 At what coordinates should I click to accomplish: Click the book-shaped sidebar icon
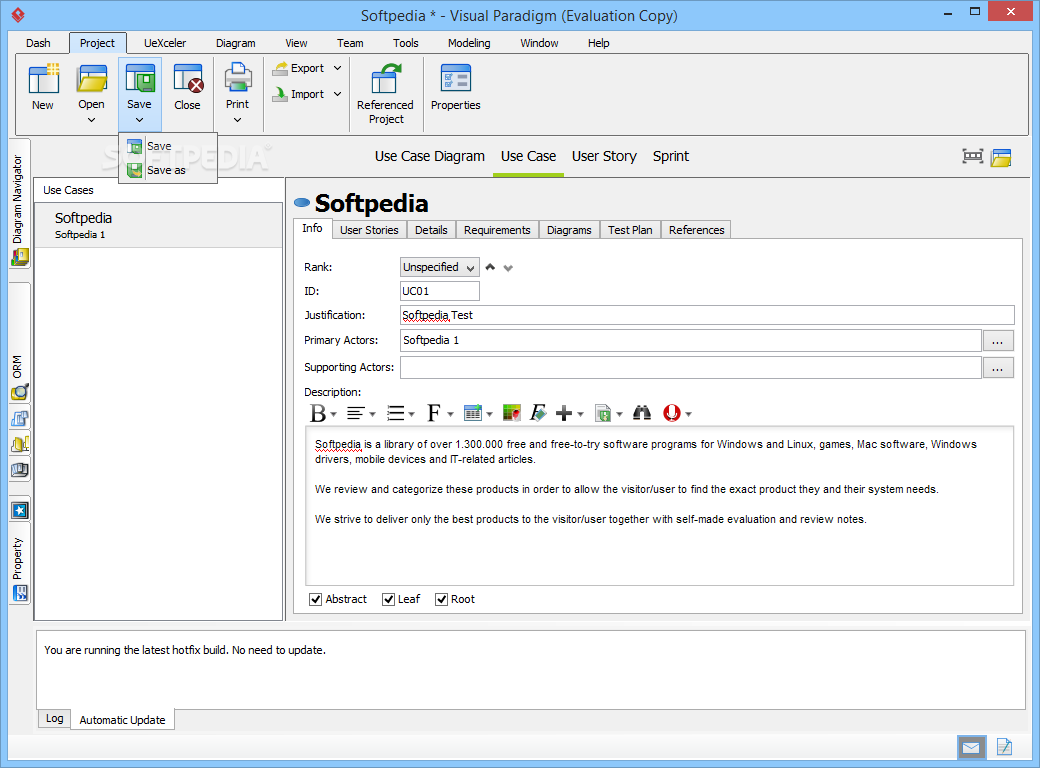(x=20, y=470)
